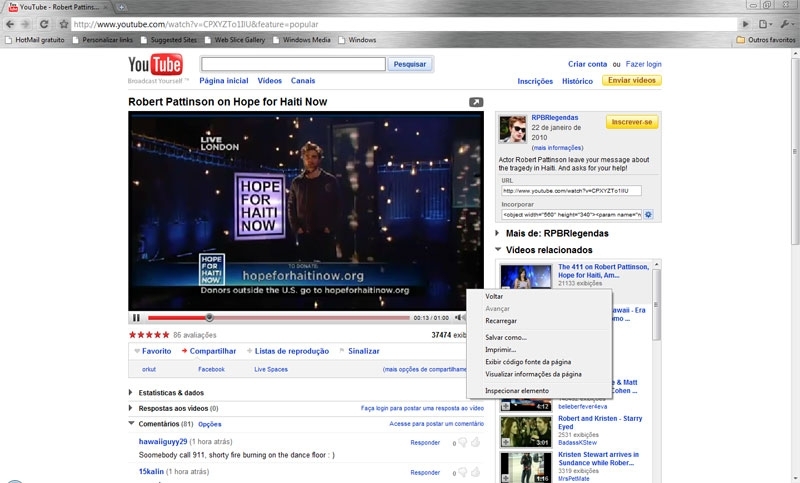
Task: Click the related videos list scrollbar
Action: [657, 305]
